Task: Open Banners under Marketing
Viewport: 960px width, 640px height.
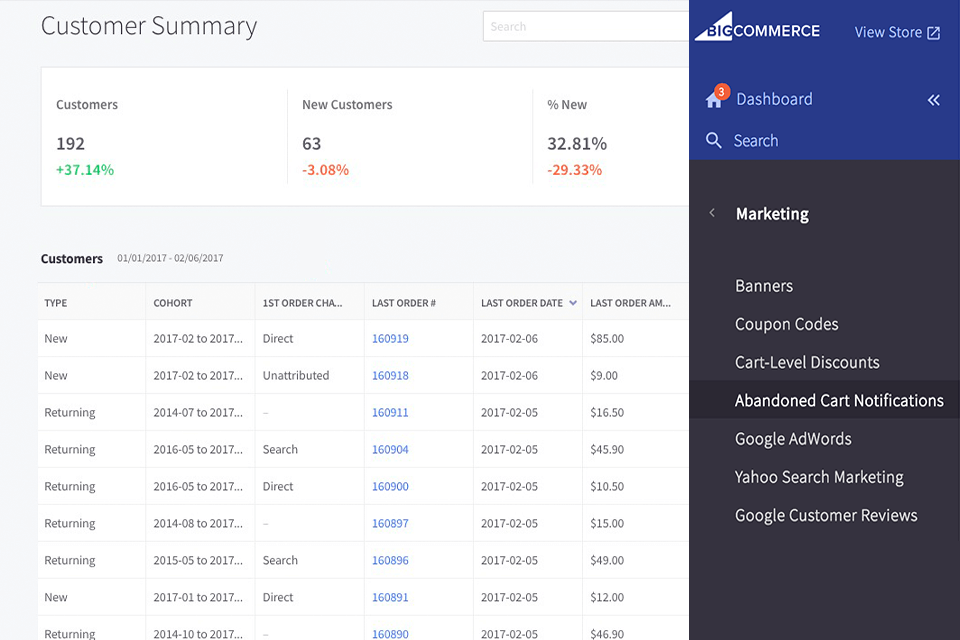Action: point(764,286)
